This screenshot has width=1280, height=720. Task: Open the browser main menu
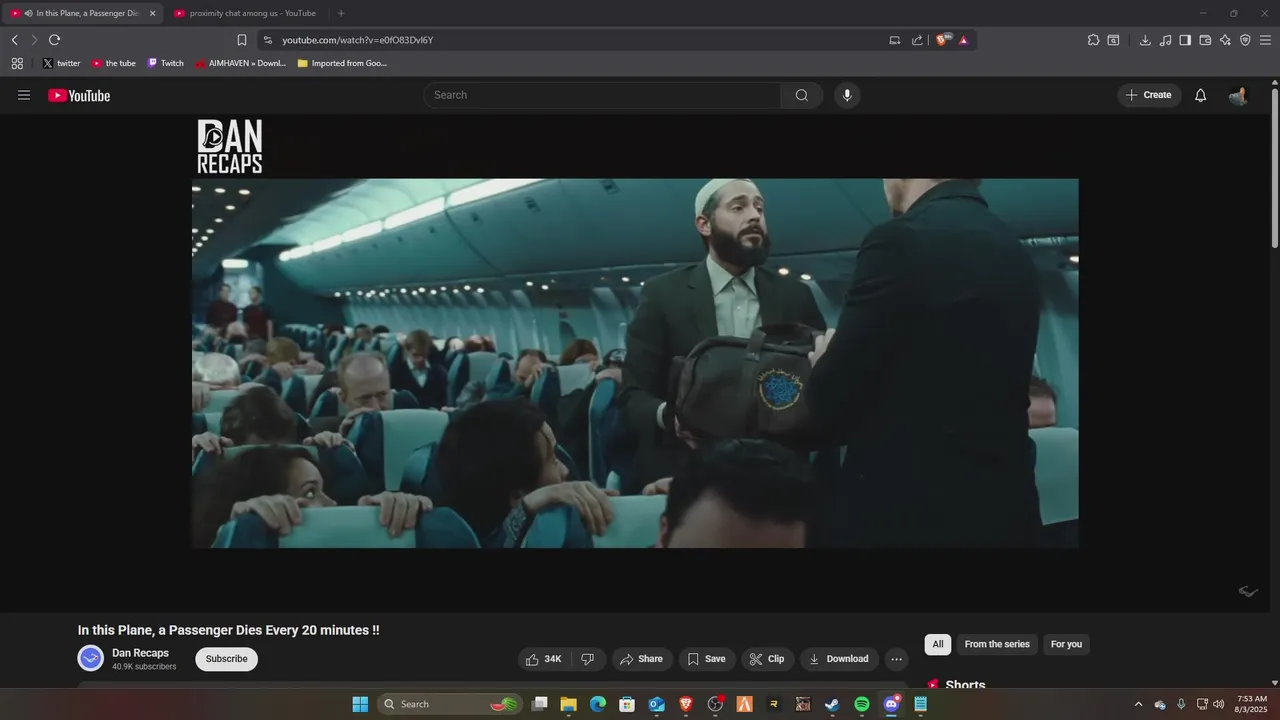pyautogui.click(x=1265, y=40)
